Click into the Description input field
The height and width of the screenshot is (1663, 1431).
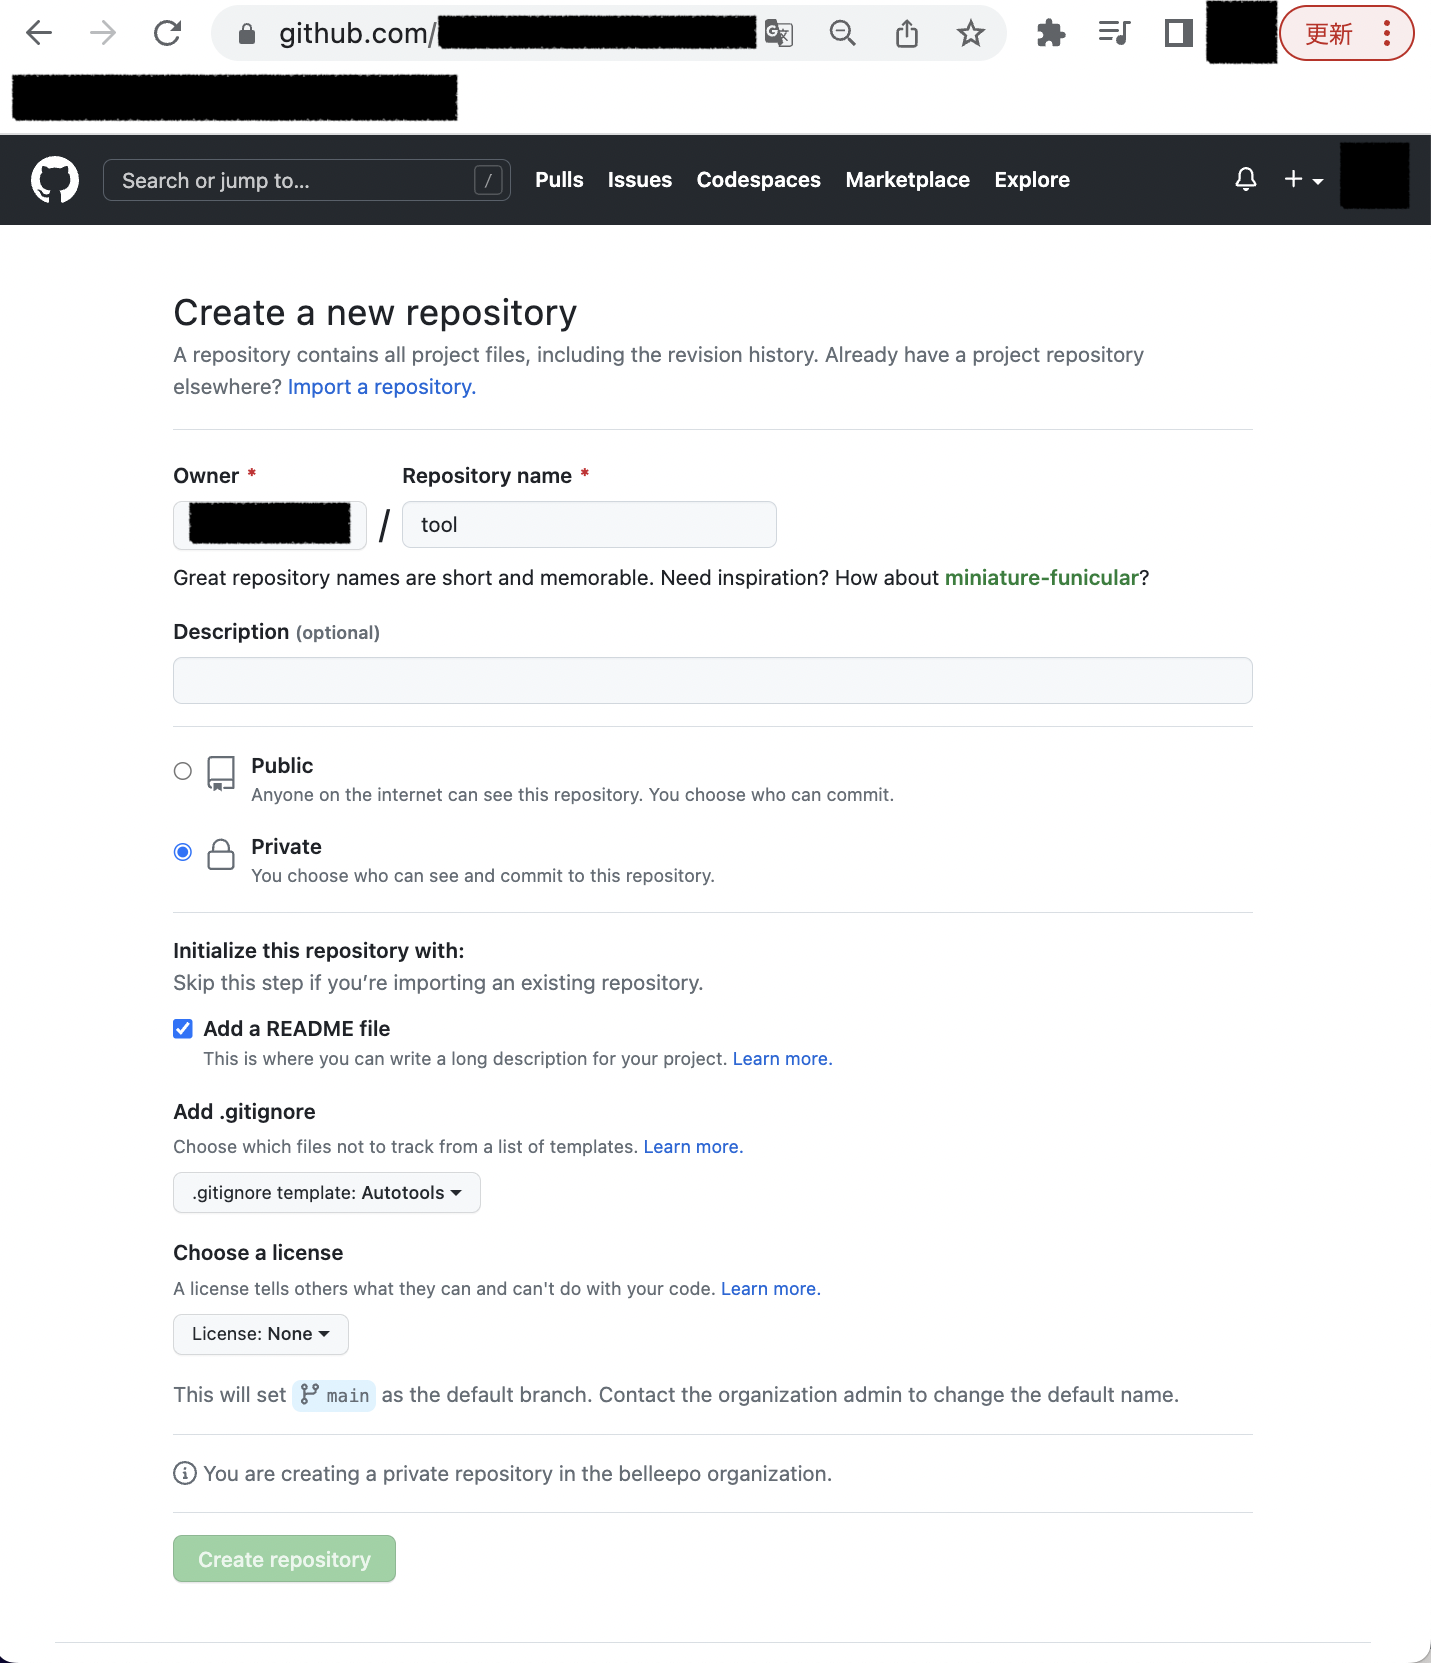click(713, 681)
